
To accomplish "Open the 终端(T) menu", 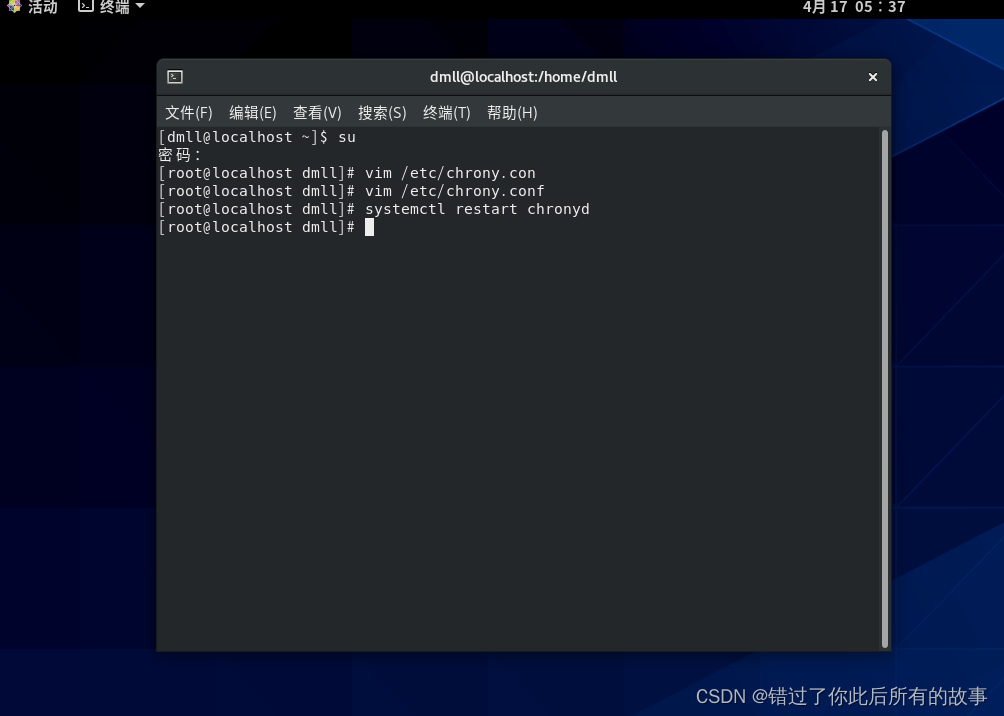I will (x=446, y=112).
